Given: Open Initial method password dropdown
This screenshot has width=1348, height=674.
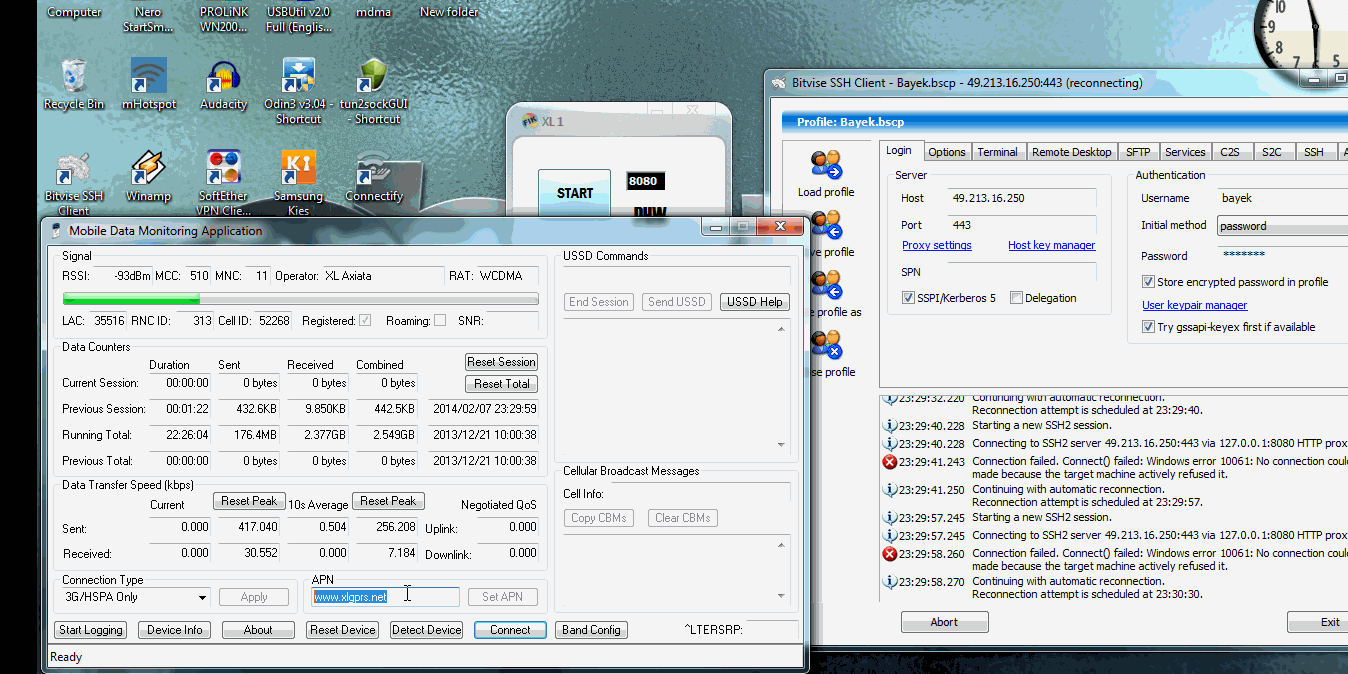Looking at the screenshot, I should [x=1282, y=226].
